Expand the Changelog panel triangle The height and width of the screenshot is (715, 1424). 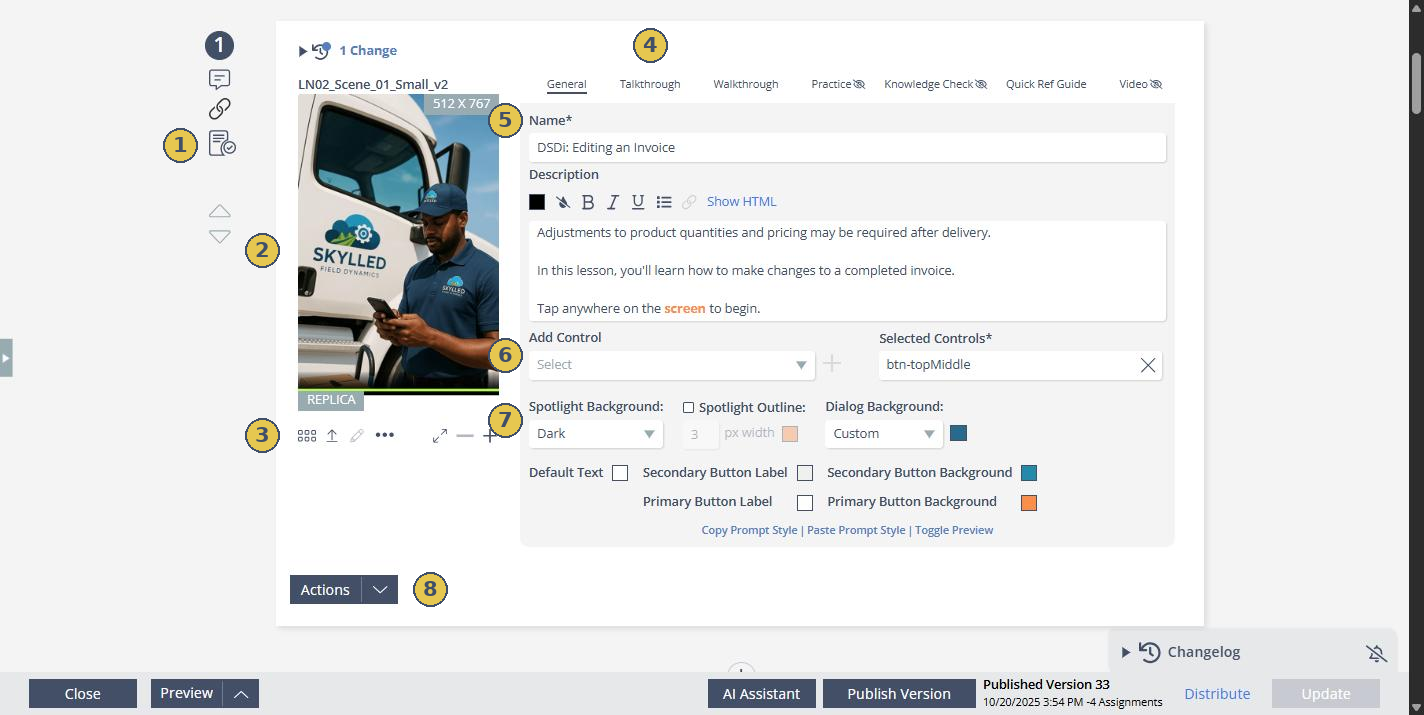1126,653
